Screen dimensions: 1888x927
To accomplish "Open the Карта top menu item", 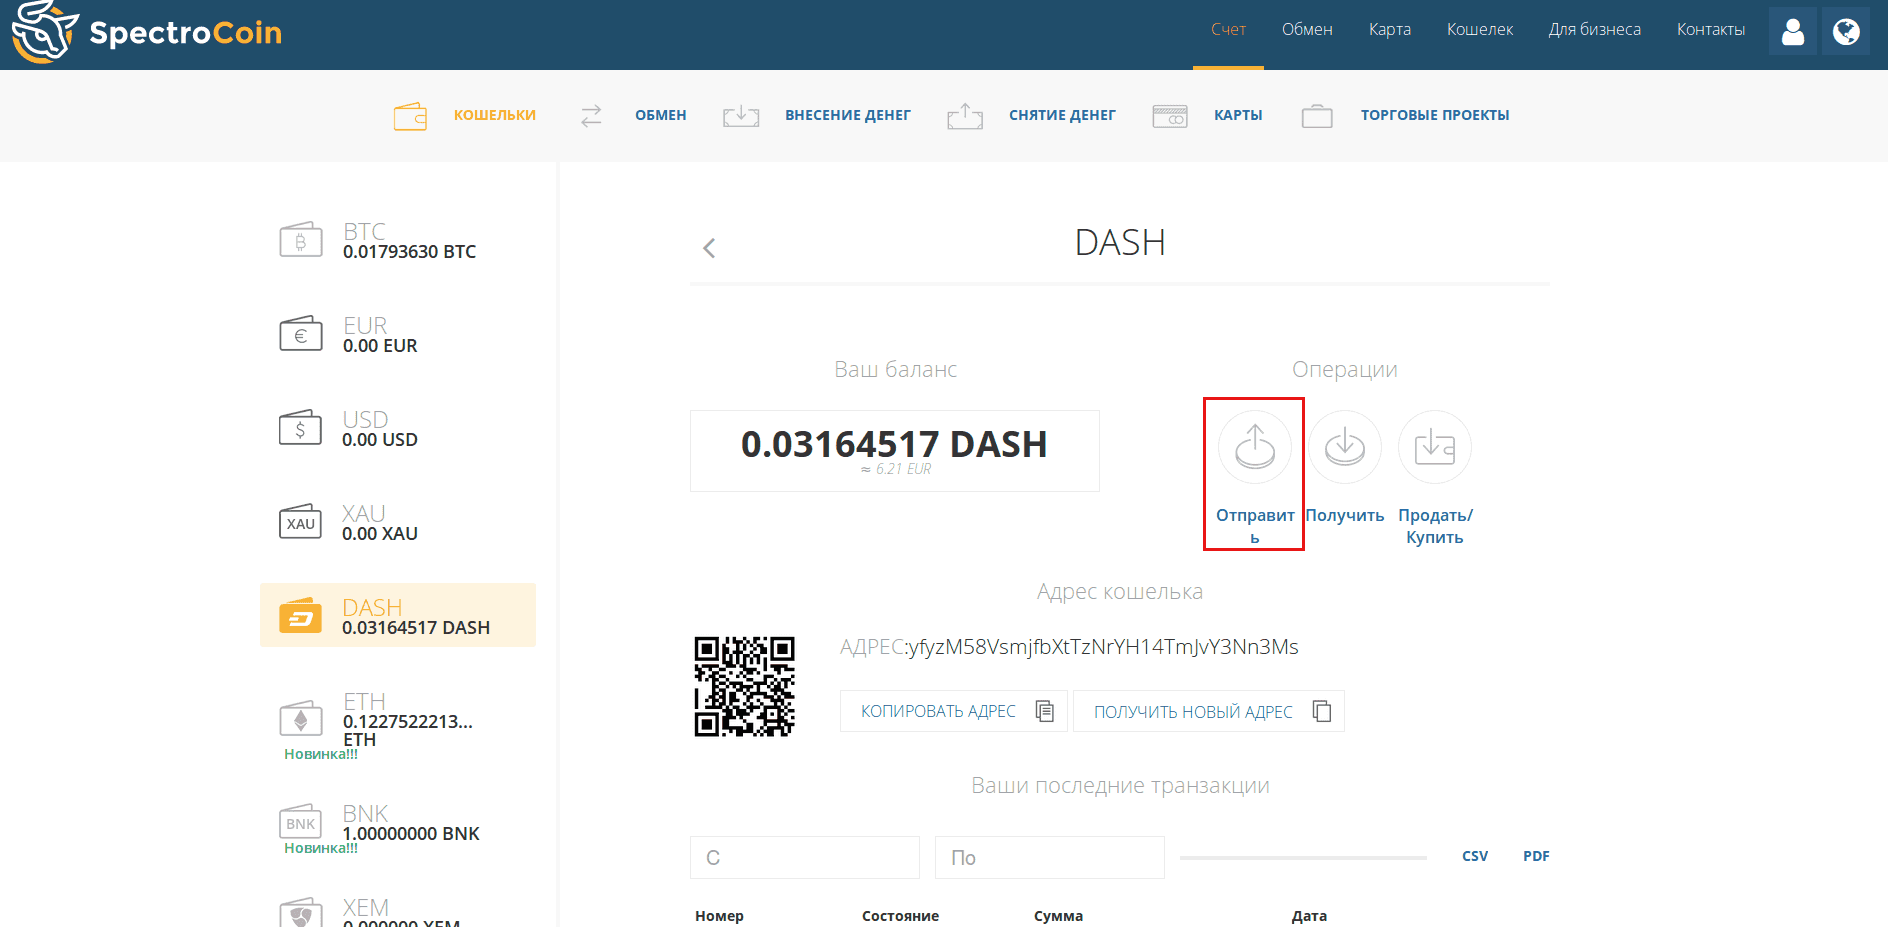I will point(1390,30).
